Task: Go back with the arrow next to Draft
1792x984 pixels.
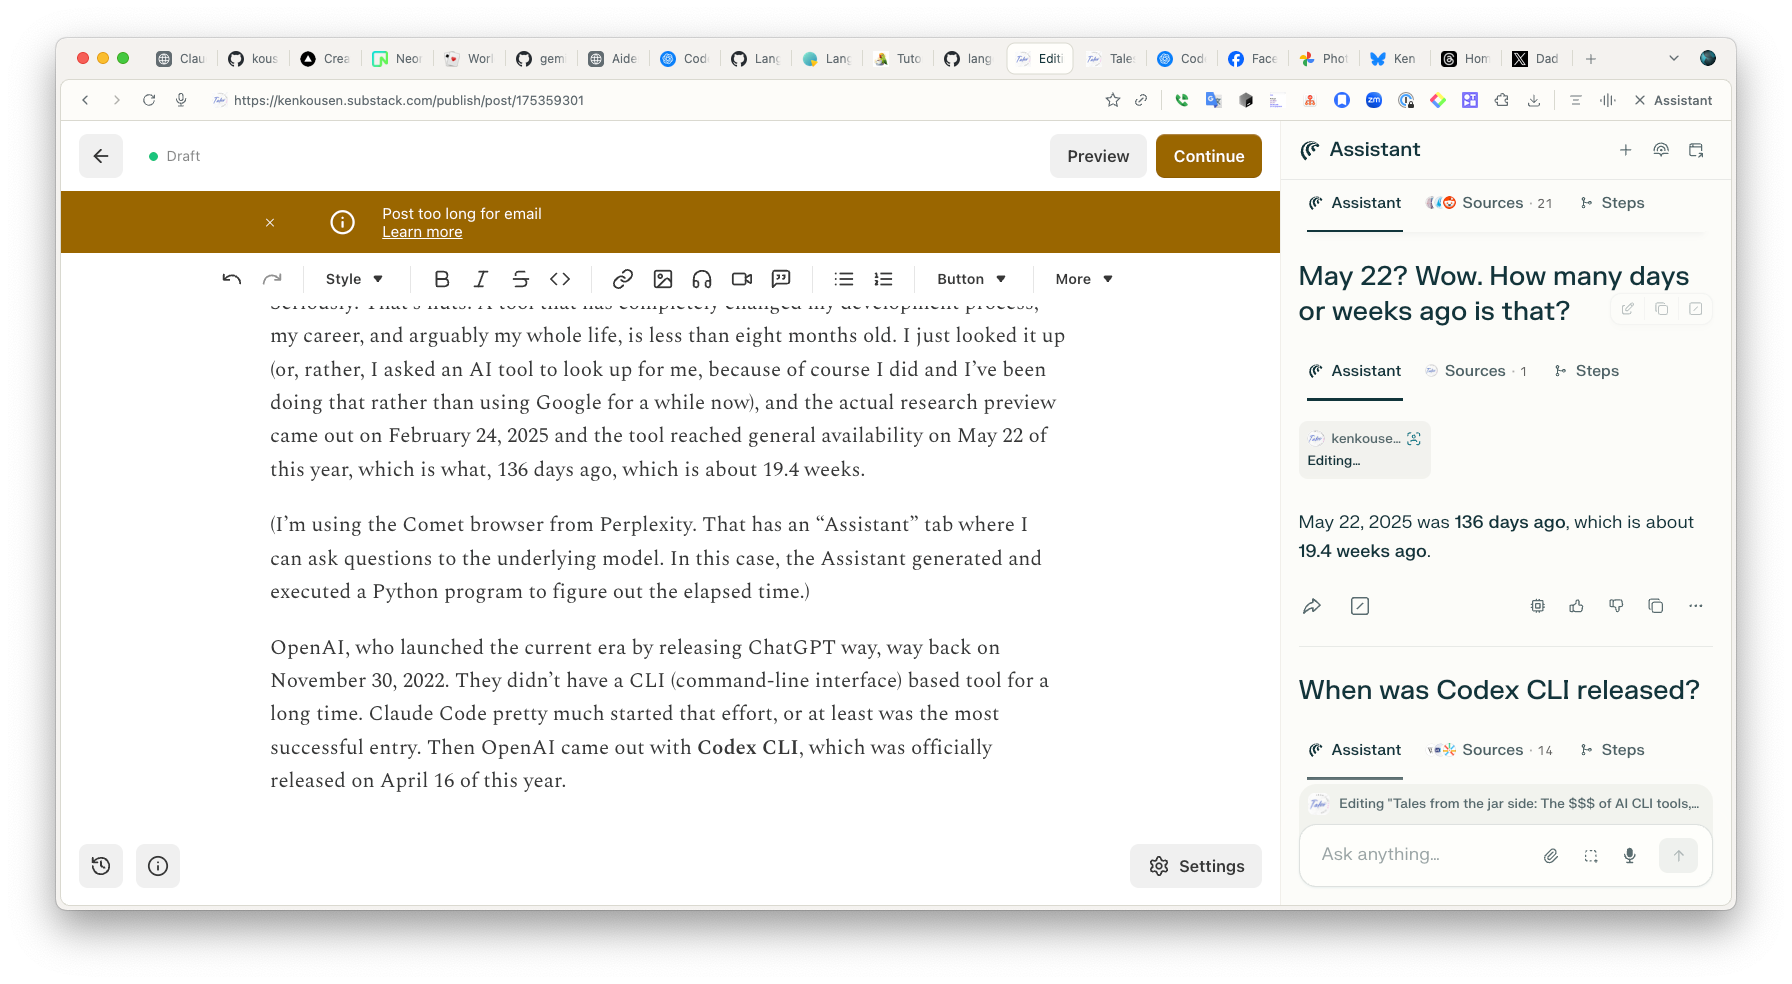Action: tap(101, 156)
